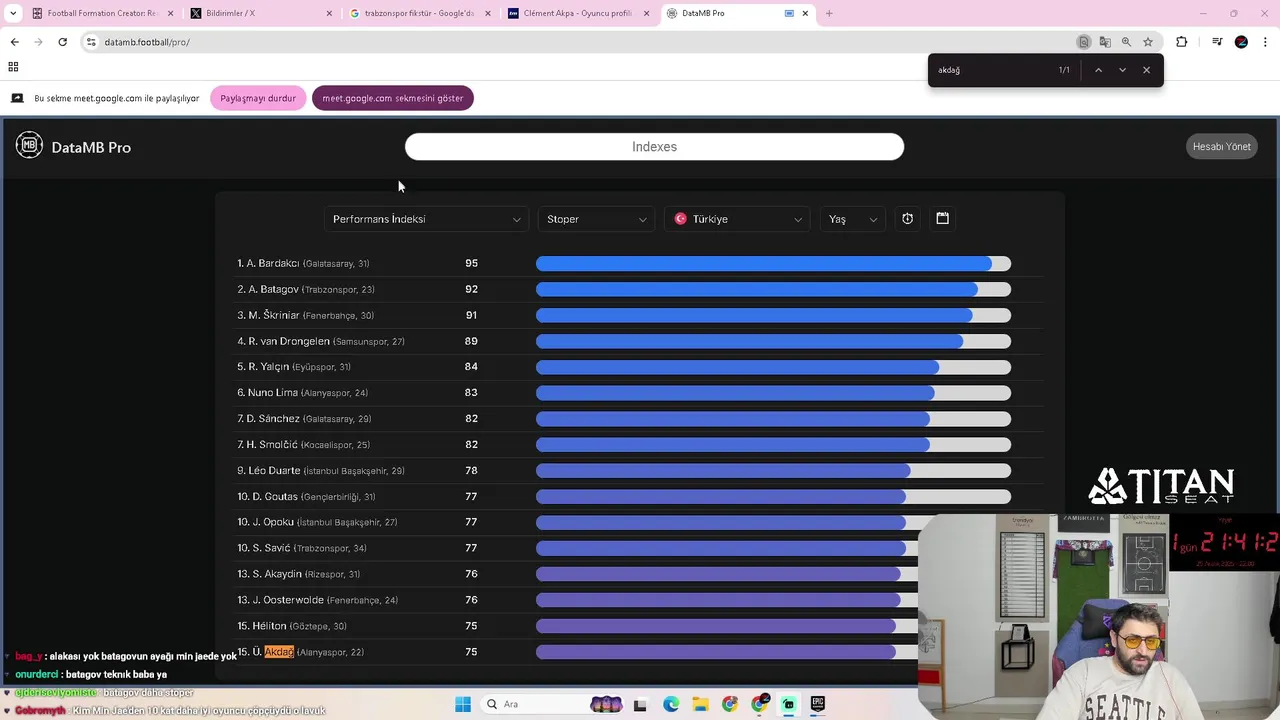Viewport: 1280px width, 720px height.
Task: Open the Performans İndeksi dropdown
Action: [427, 219]
